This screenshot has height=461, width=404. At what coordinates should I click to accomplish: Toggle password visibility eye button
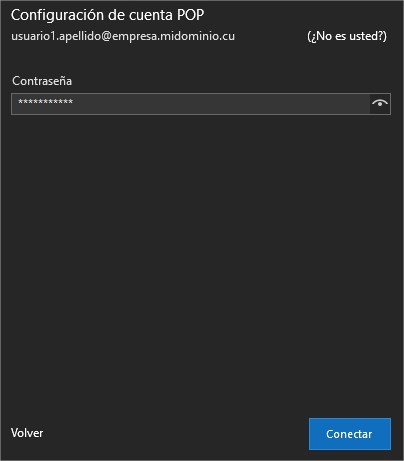(380, 104)
